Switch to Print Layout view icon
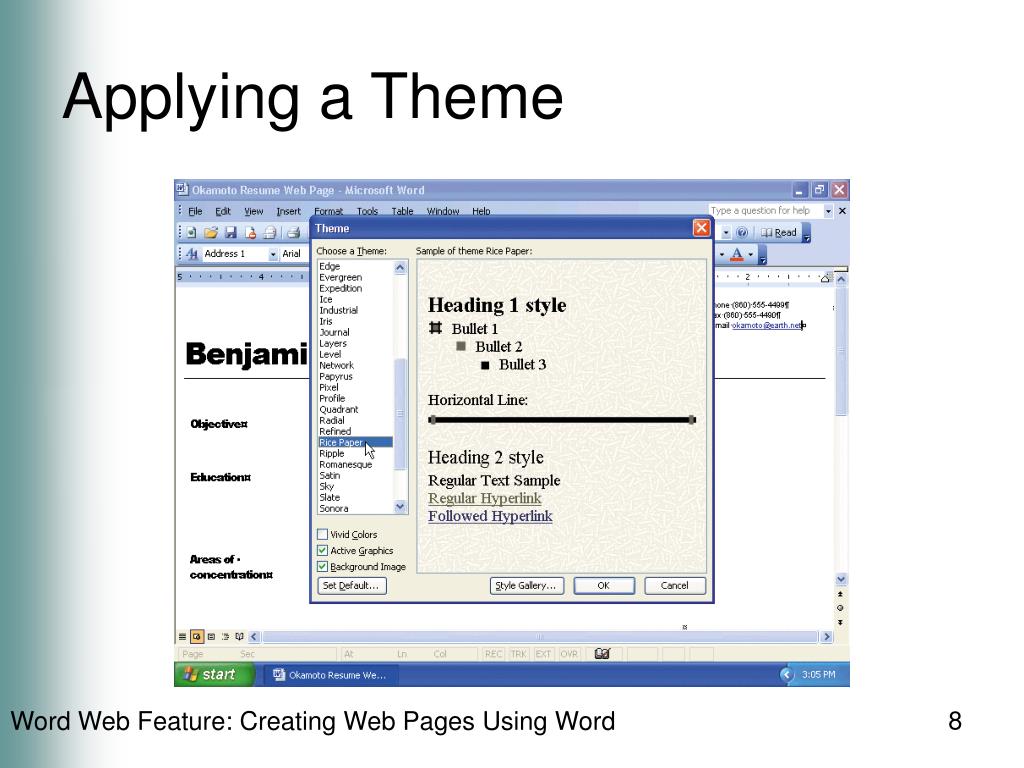This screenshot has height=768, width=1024. (211, 636)
